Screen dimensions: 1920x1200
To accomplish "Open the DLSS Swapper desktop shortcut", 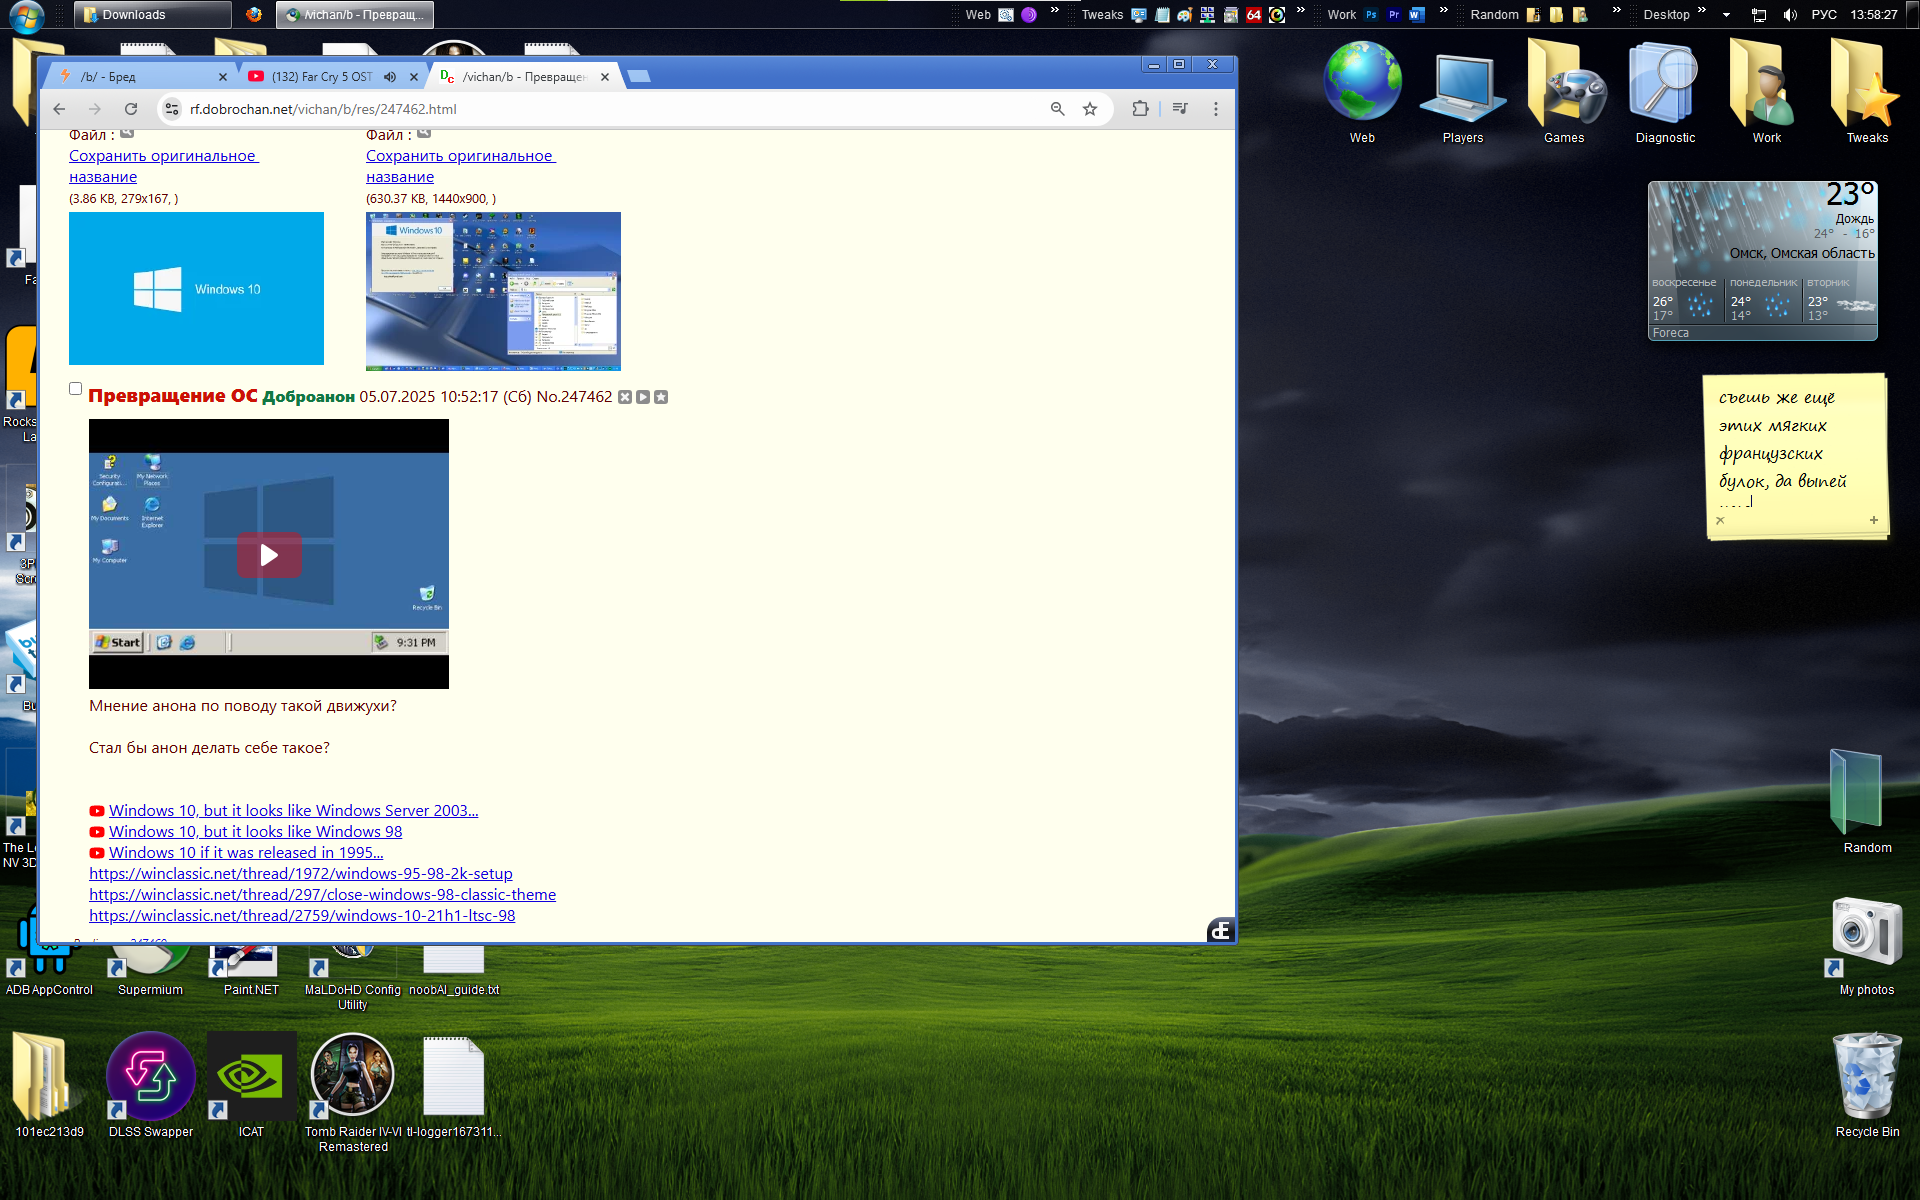I will (x=151, y=1085).
